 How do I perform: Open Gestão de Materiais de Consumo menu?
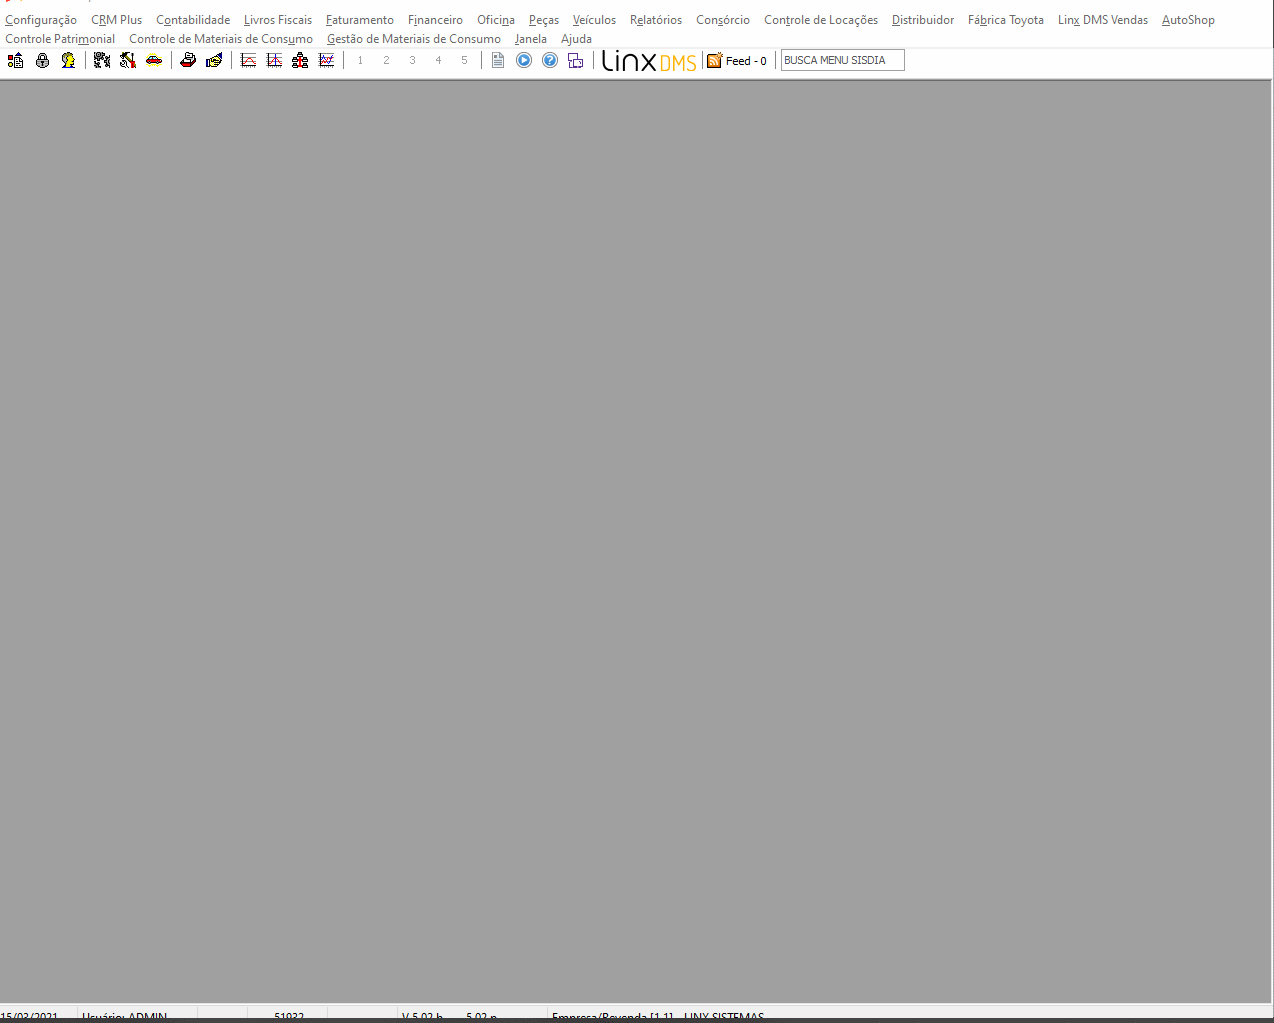click(414, 39)
